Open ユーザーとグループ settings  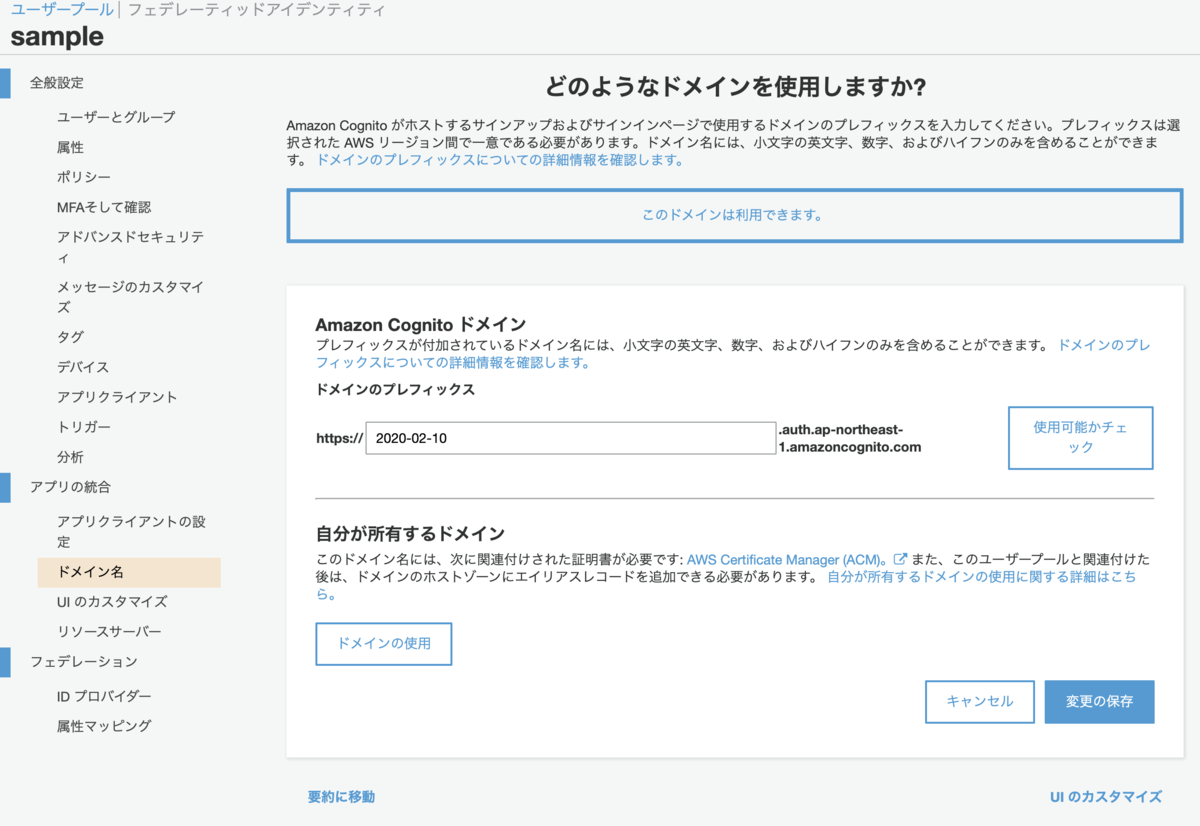(116, 117)
